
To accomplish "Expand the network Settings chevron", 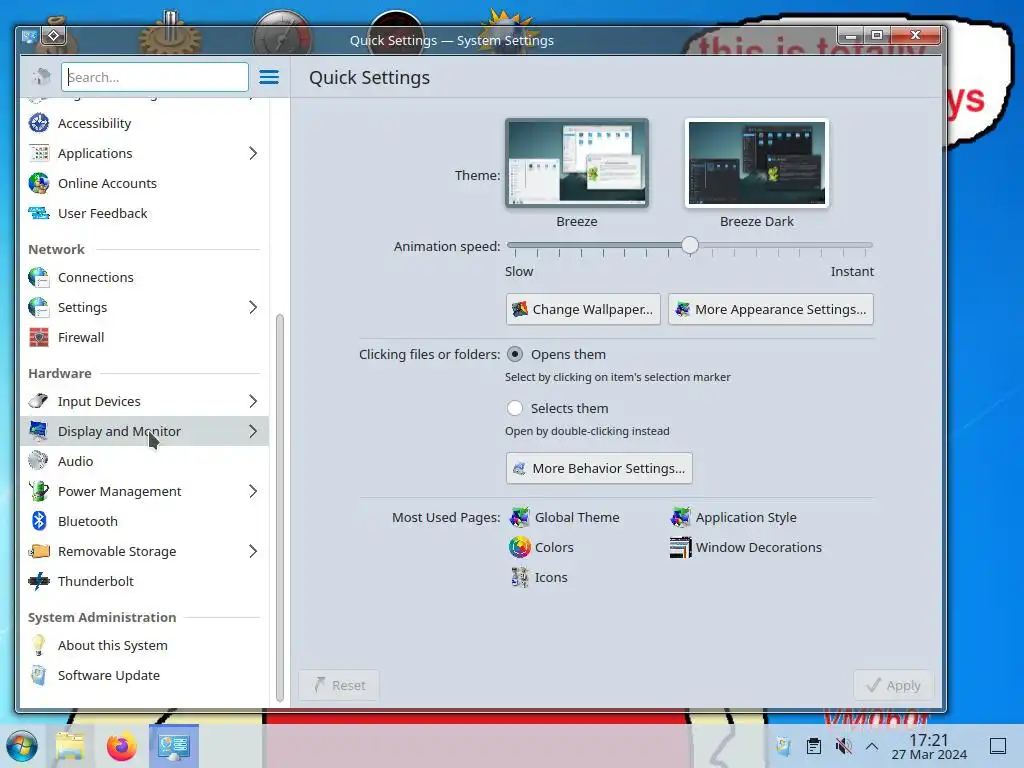I will click(253, 307).
